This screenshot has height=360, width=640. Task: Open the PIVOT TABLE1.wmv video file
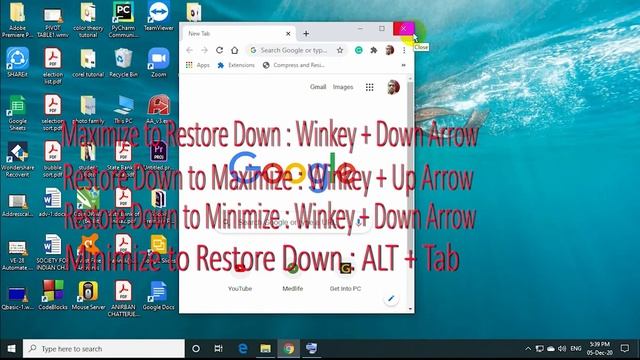click(x=53, y=22)
